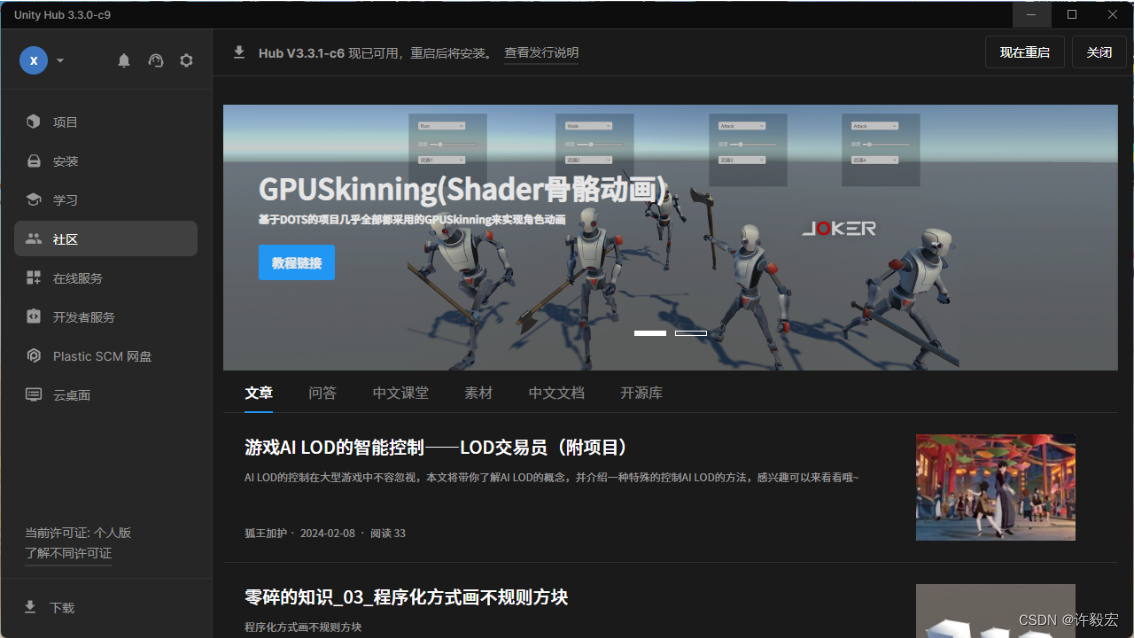
Task: Click the online services grid icon
Action: pos(33,277)
